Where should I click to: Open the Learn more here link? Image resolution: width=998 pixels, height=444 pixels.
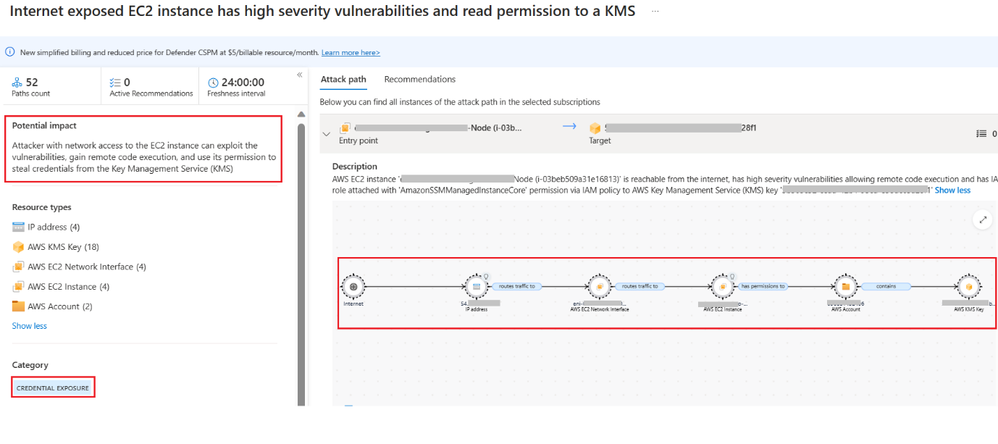pos(350,52)
